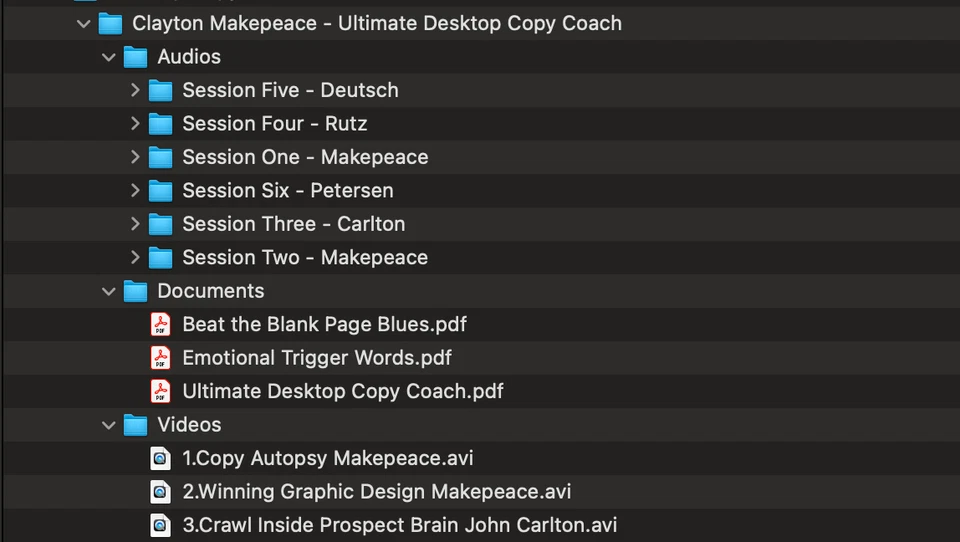The width and height of the screenshot is (960, 542).
Task: Click video icon of 2.Winning Graphic Design Makepeace.avi
Action: [160, 492]
